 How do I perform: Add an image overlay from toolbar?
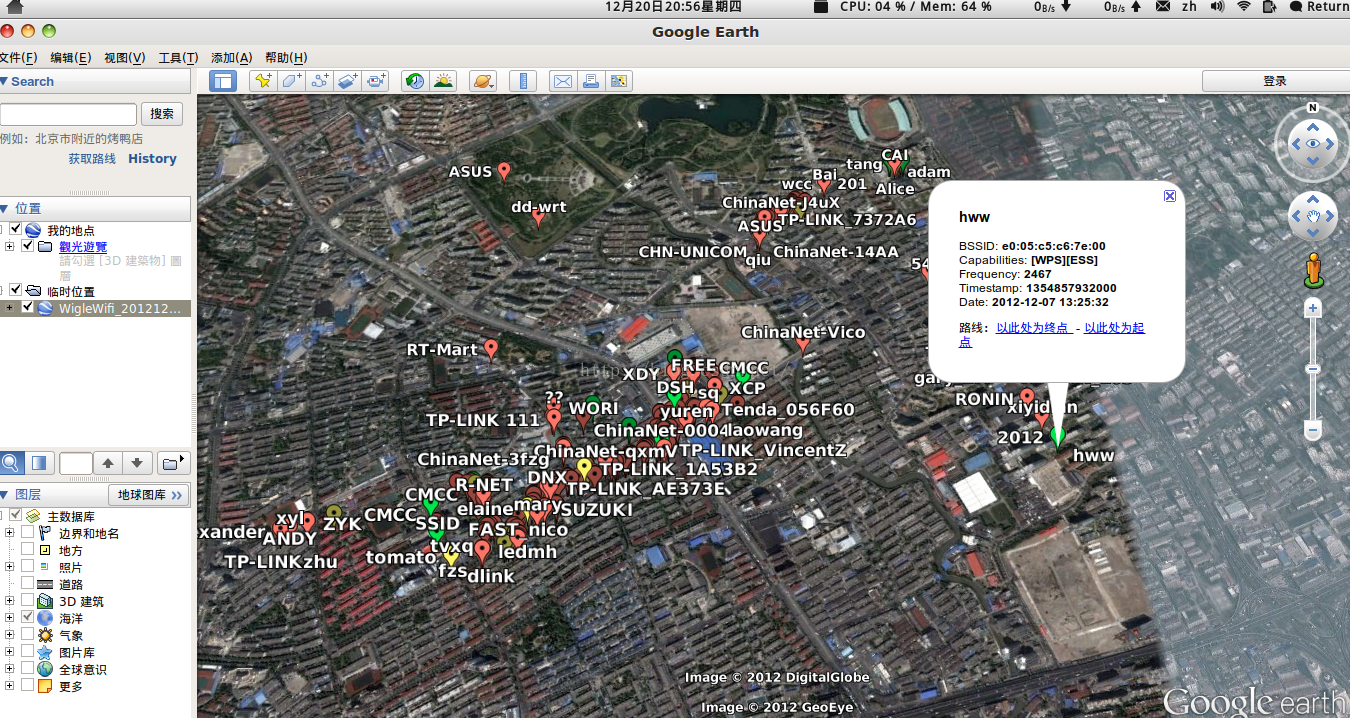[x=348, y=81]
